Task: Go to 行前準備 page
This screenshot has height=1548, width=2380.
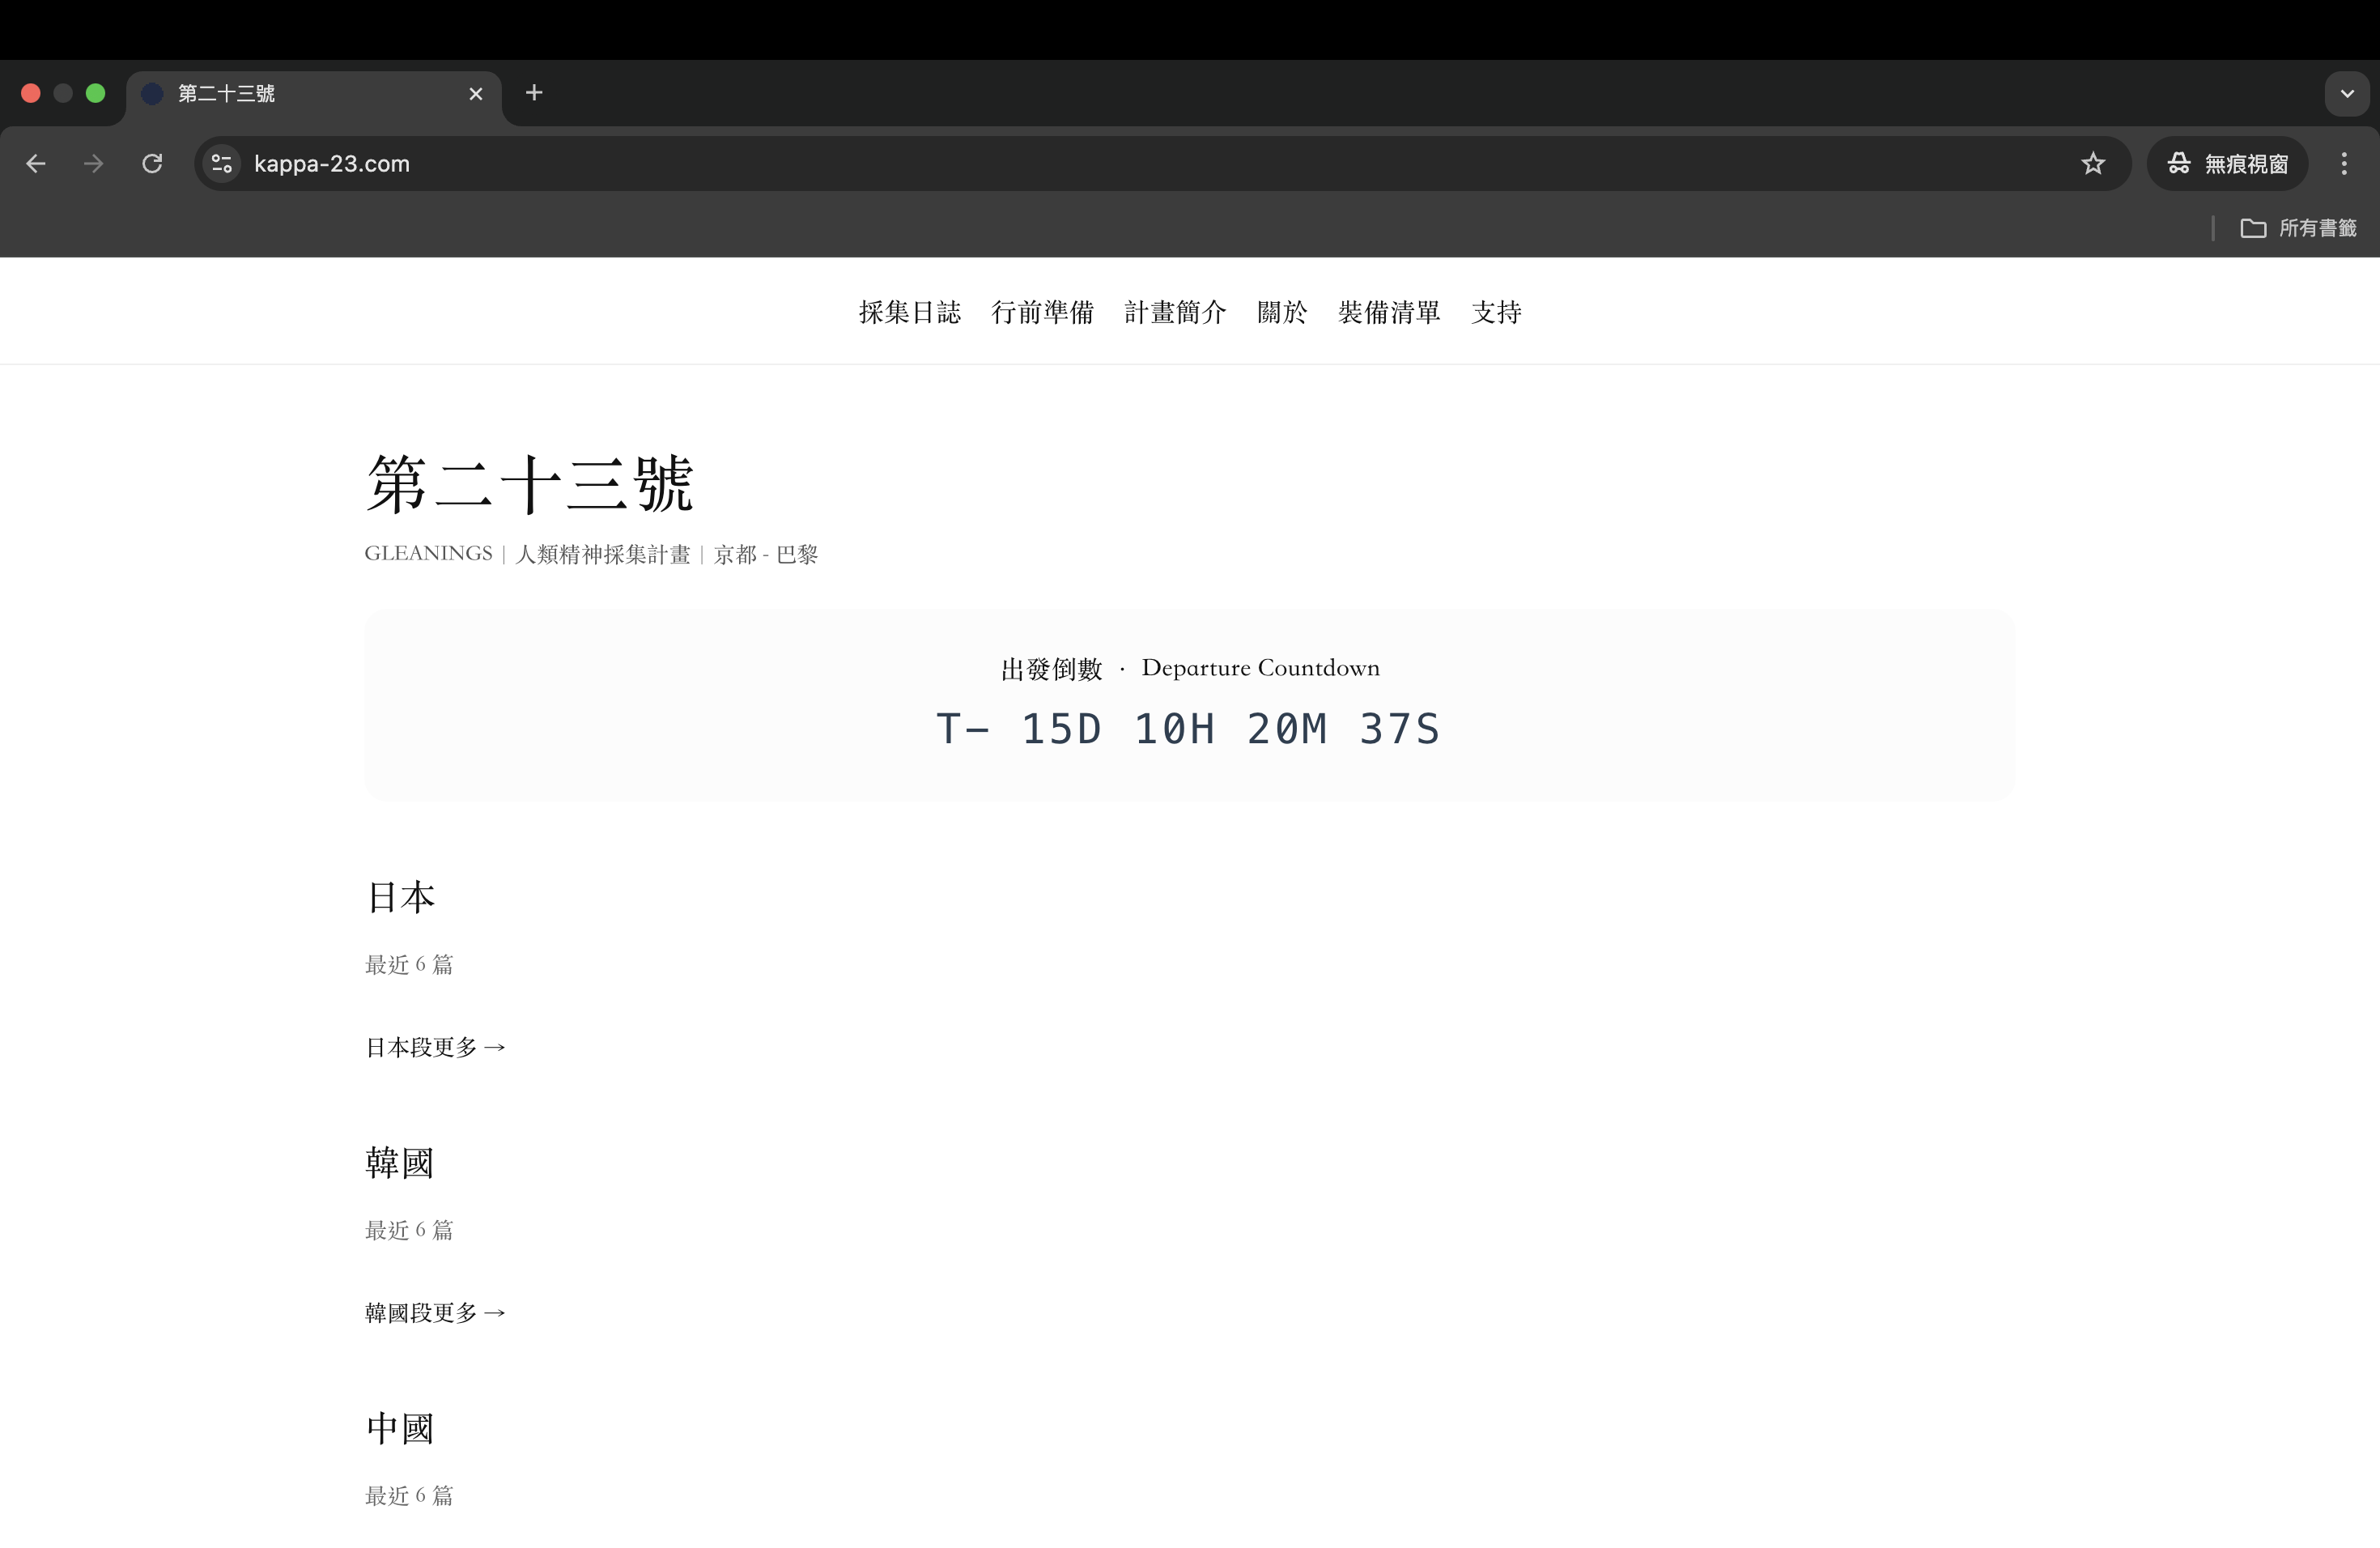Action: click(1042, 313)
